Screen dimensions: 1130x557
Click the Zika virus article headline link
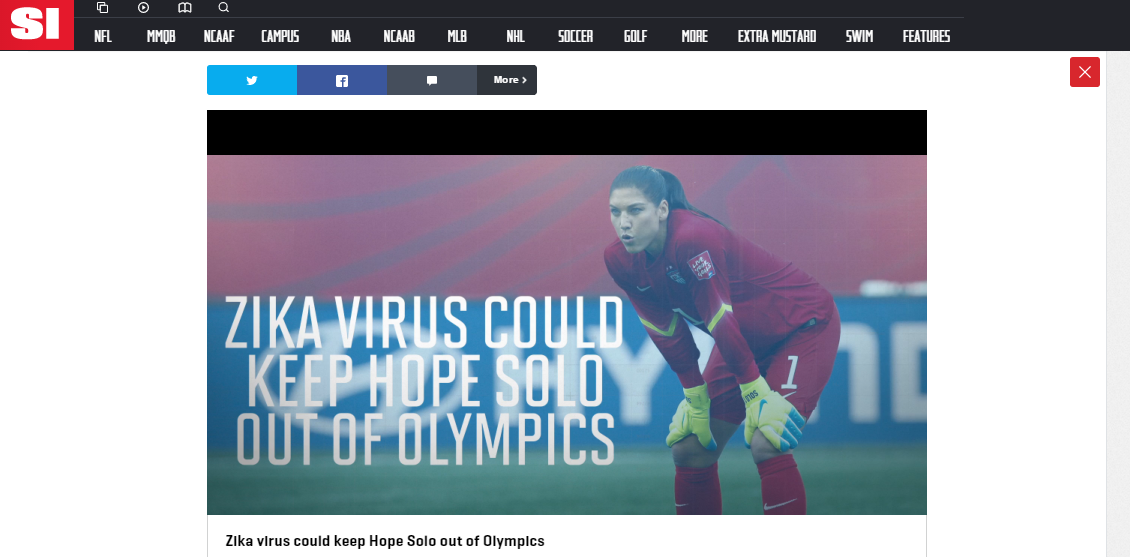pos(385,540)
